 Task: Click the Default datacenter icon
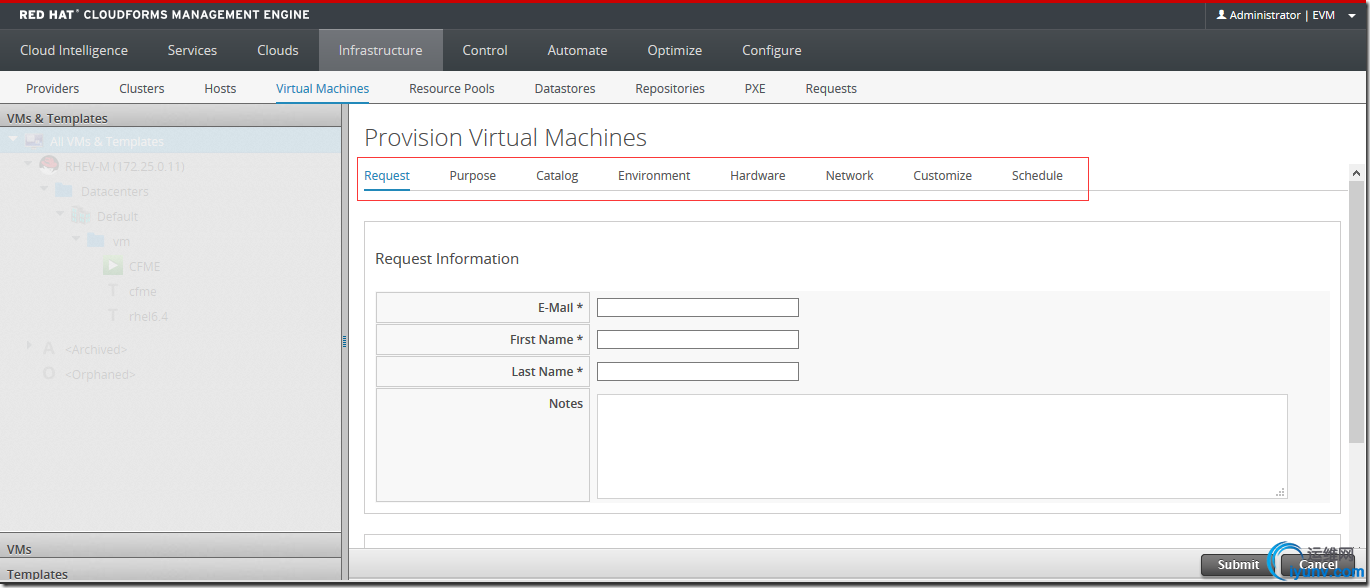tap(80, 216)
